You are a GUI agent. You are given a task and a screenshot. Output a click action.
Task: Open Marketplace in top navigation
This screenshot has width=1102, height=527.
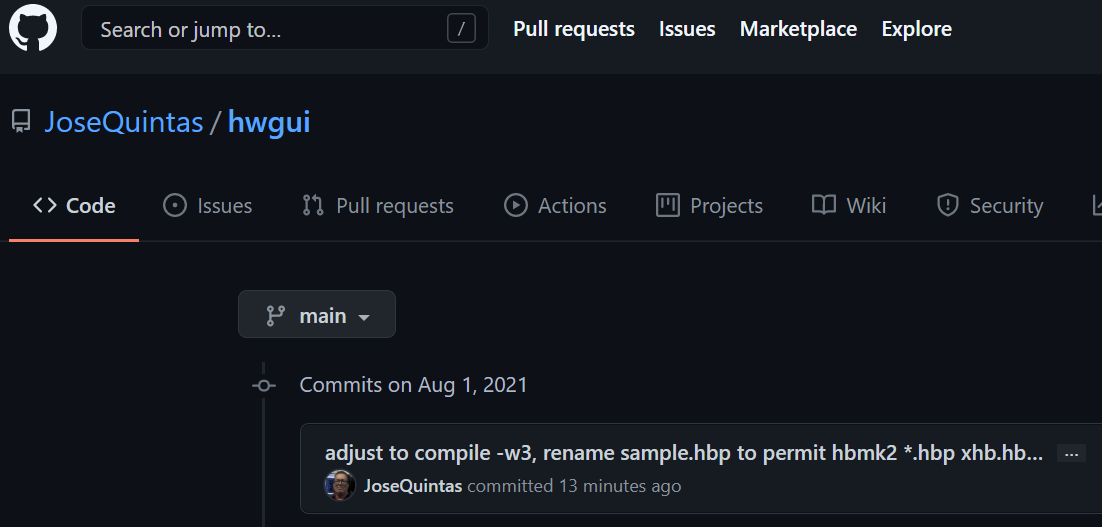pos(798,29)
